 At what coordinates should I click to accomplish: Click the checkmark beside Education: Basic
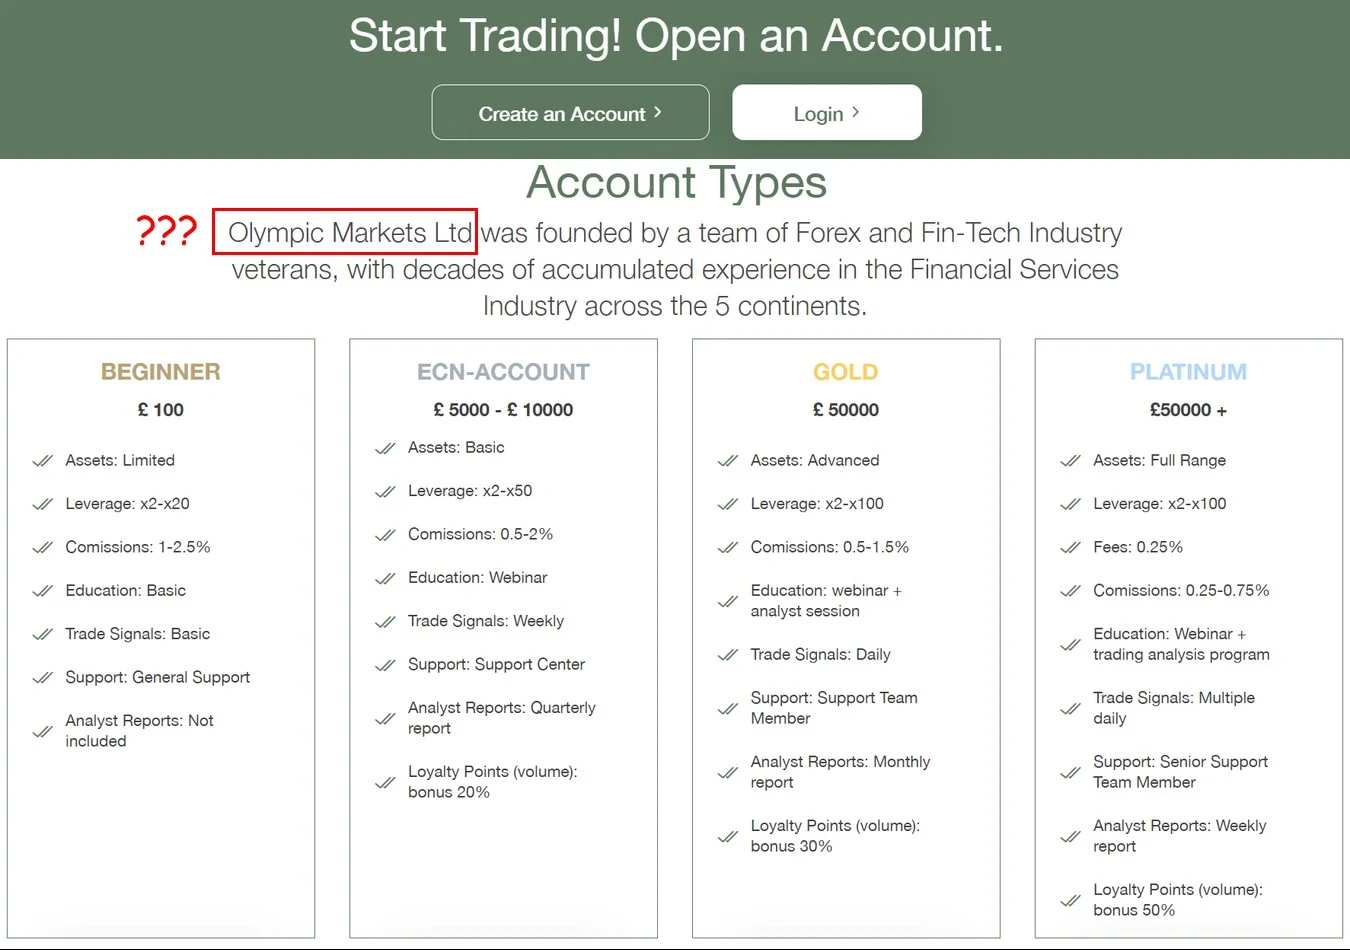[x=42, y=591]
